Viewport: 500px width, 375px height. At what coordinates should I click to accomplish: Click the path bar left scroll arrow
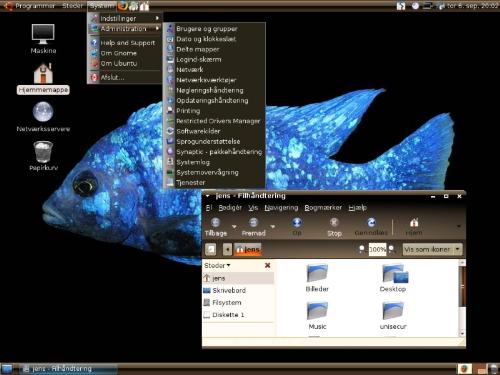[x=227, y=249]
